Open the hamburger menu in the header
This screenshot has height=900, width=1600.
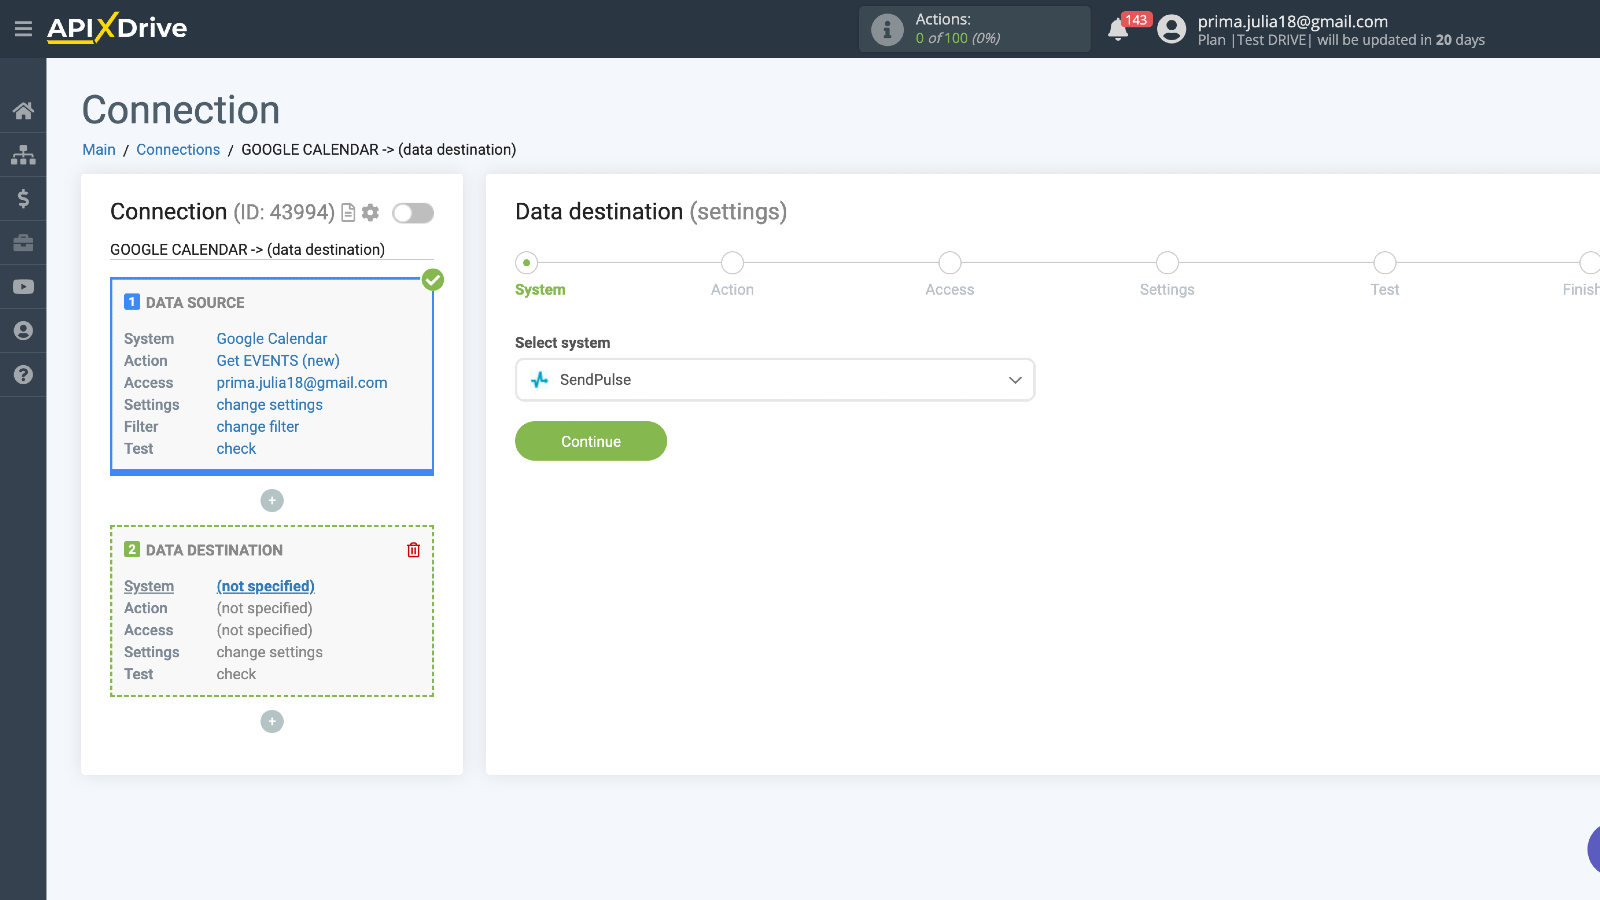coord(23,29)
